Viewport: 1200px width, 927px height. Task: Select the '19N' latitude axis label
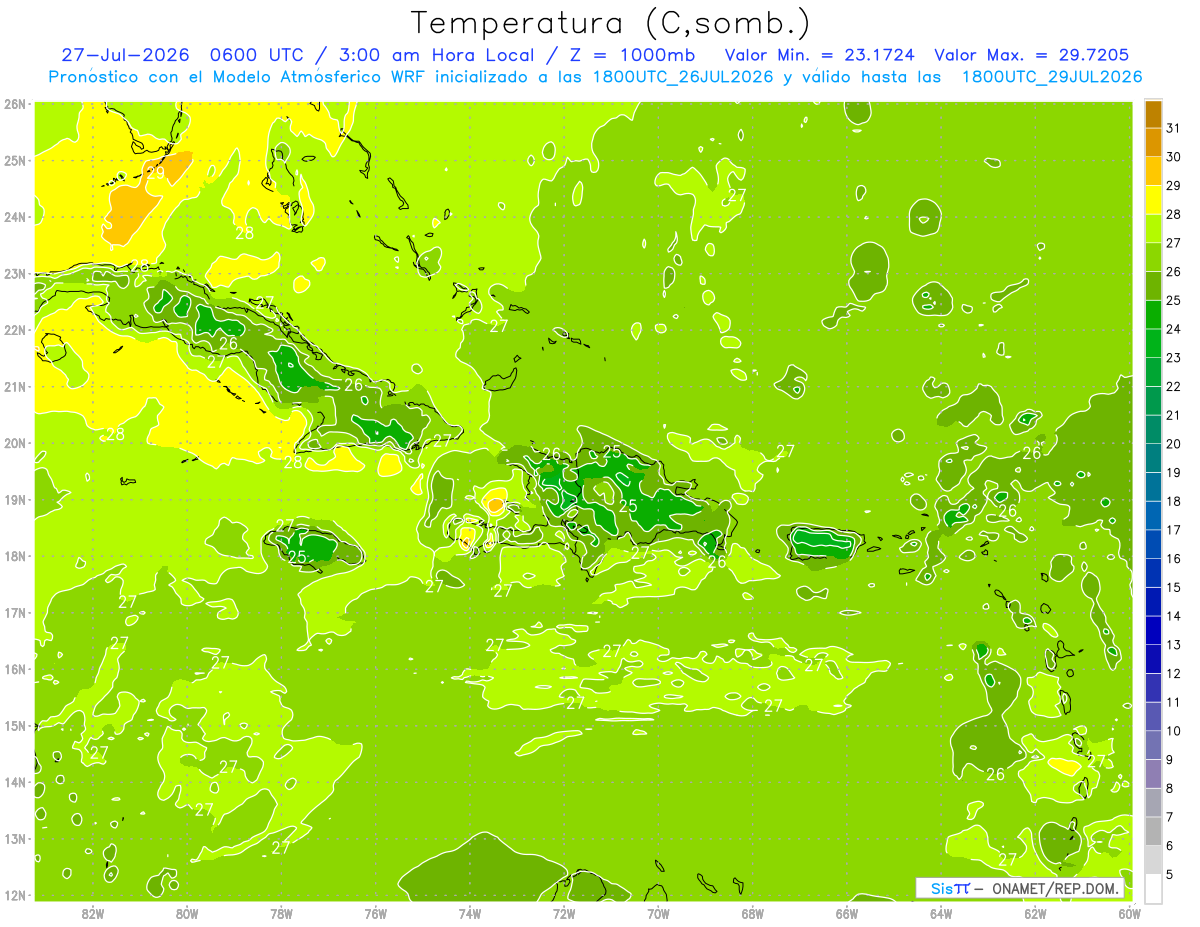point(15,499)
